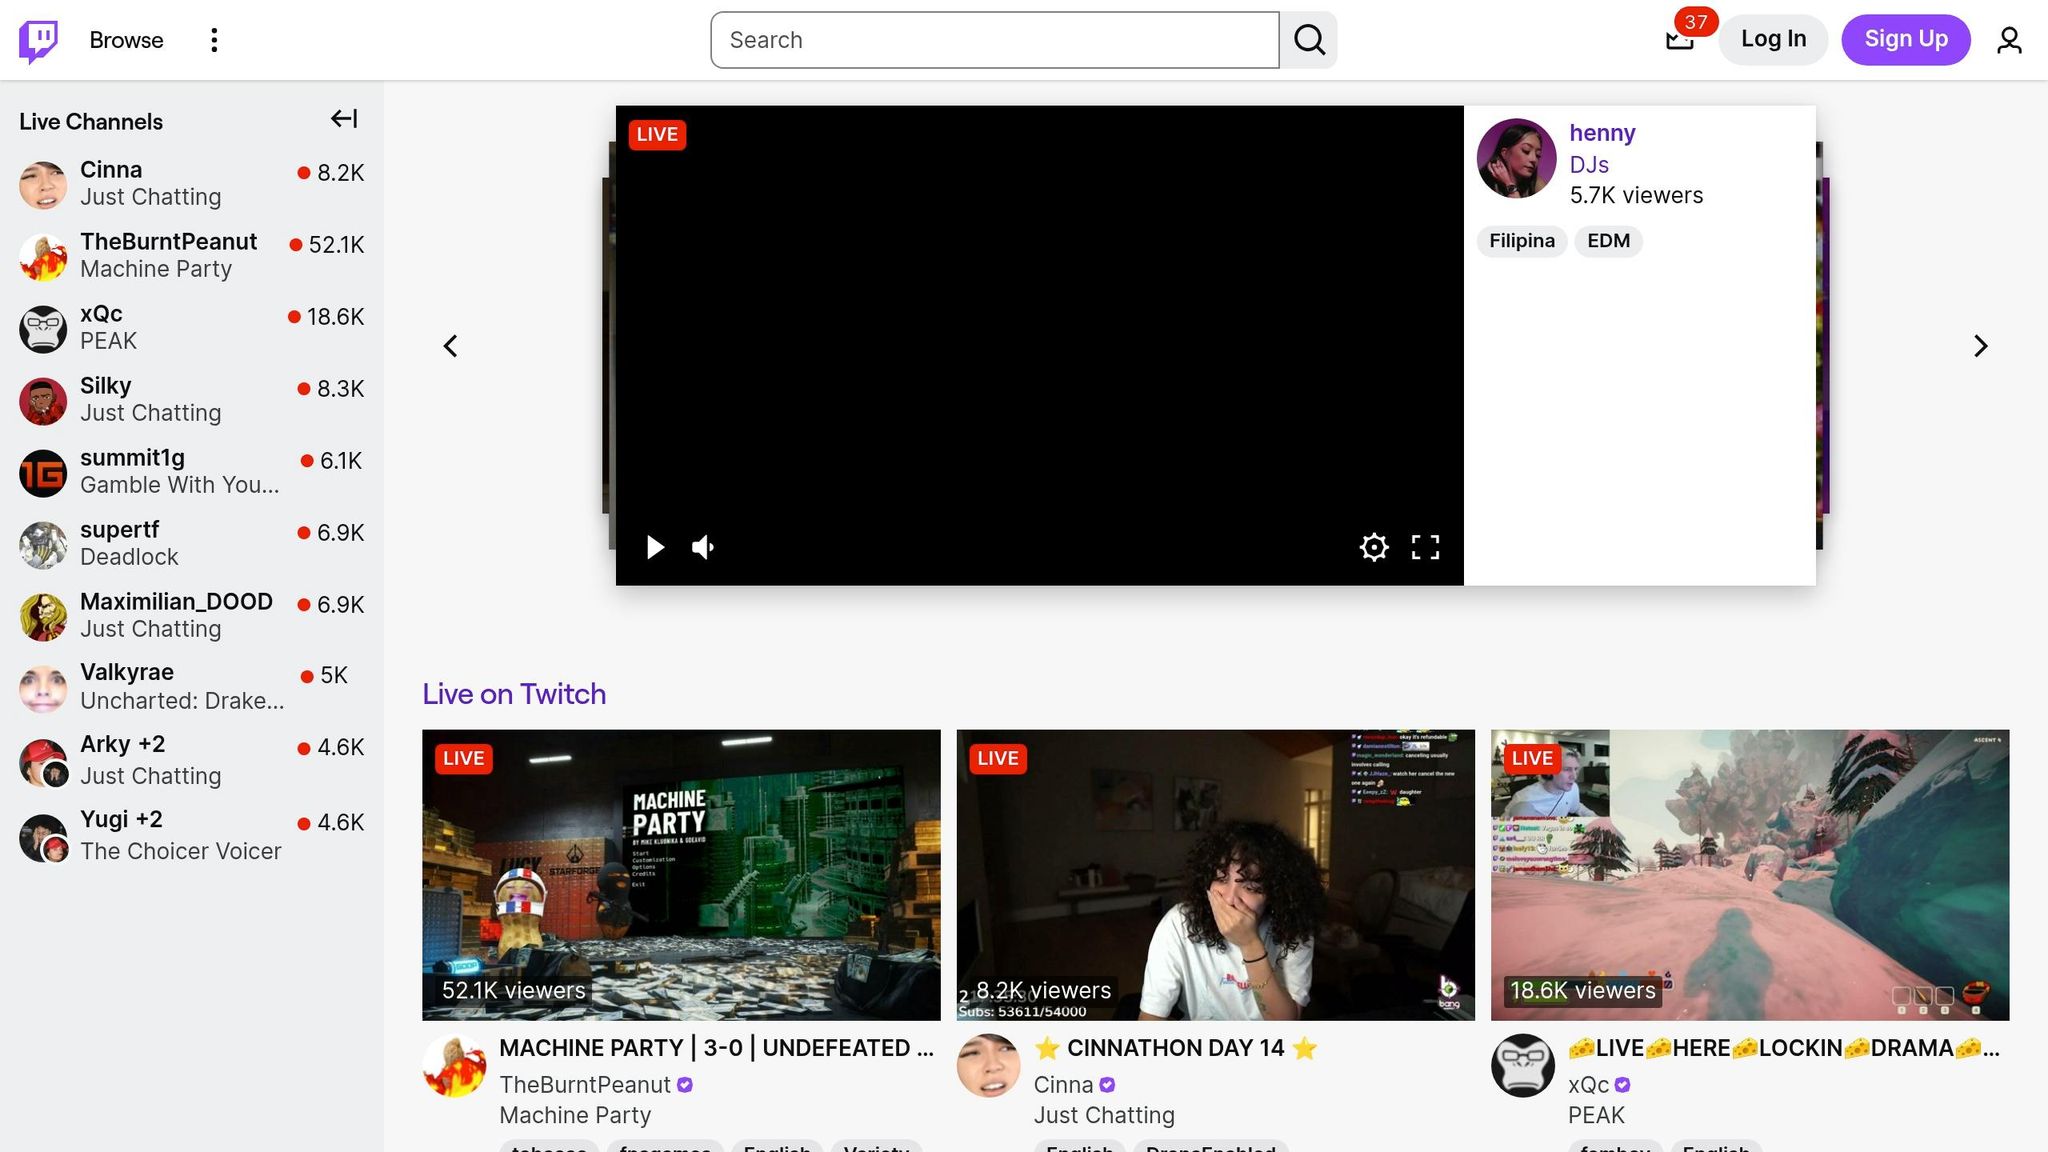Open Arky +2 stacked avatar

click(43, 762)
